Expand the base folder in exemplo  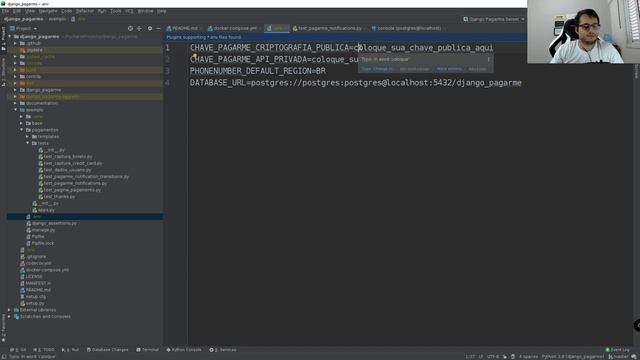22,123
